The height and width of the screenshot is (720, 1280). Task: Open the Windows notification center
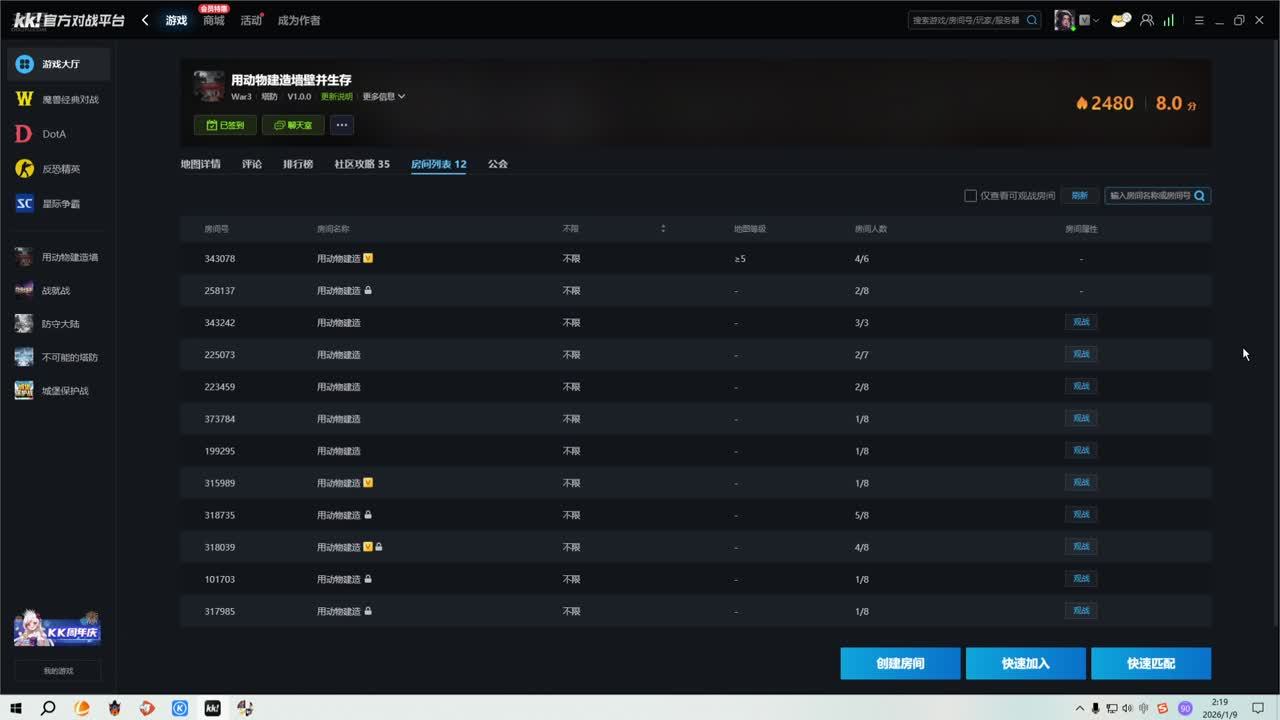(x=1258, y=708)
